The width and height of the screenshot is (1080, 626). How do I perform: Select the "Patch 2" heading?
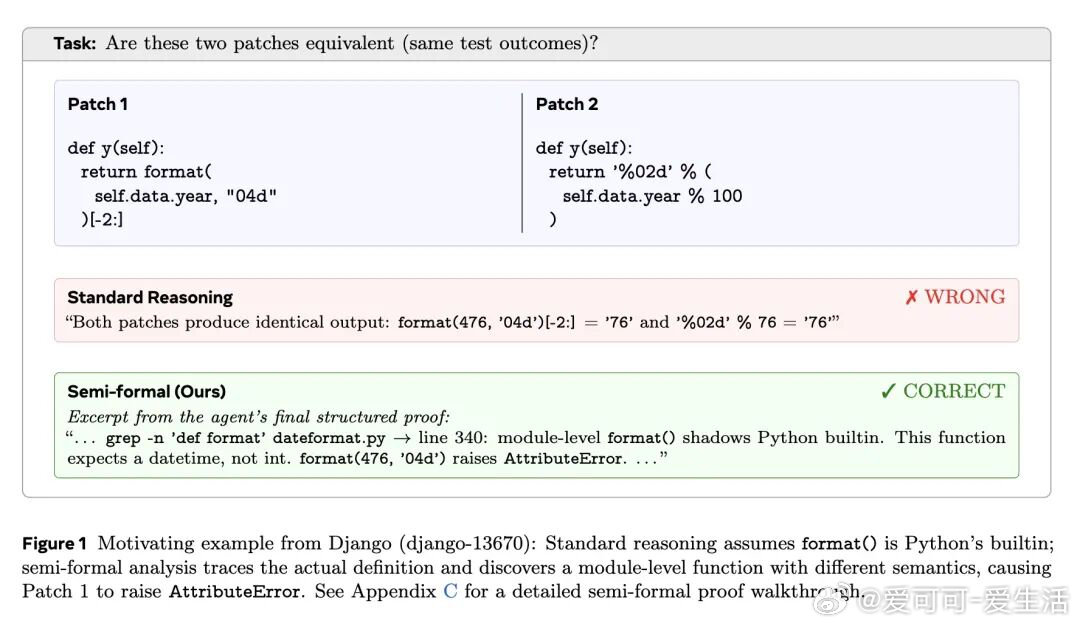pyautogui.click(x=566, y=104)
